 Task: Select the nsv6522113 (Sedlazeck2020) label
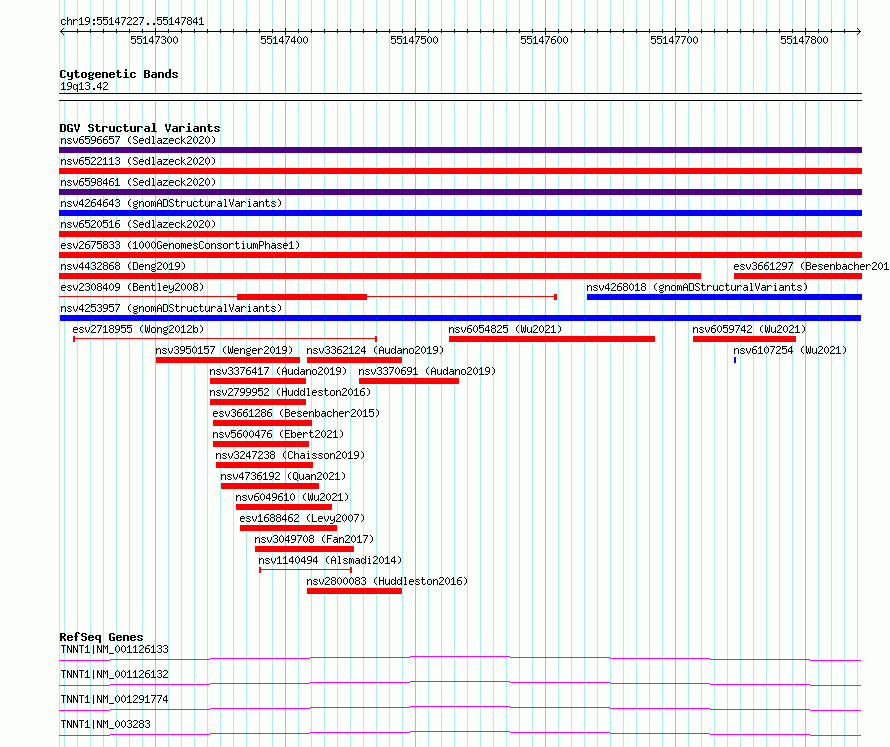pos(138,161)
